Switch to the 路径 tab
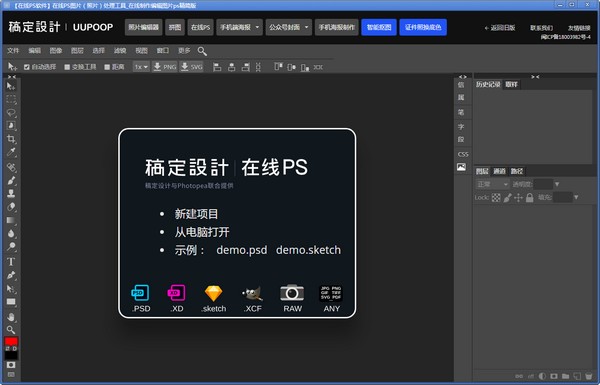Viewport: 600px width, 385px height. pyautogui.click(x=517, y=171)
